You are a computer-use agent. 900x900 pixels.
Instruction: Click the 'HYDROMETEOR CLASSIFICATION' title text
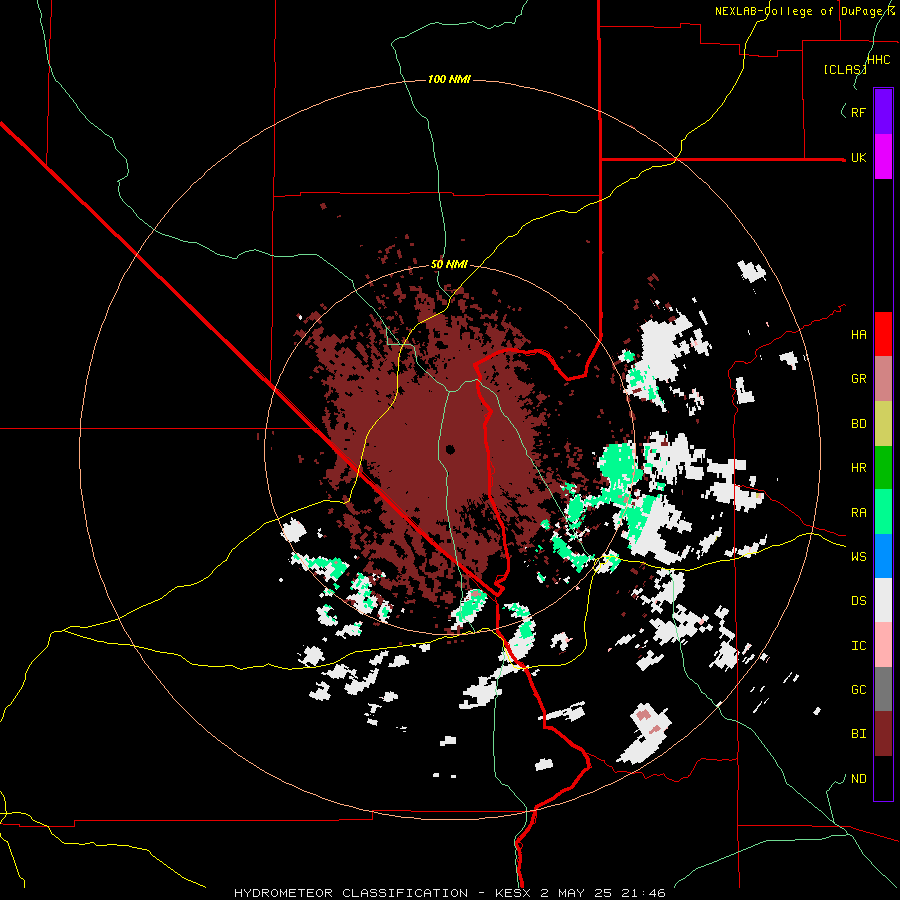pyautogui.click(x=351, y=893)
